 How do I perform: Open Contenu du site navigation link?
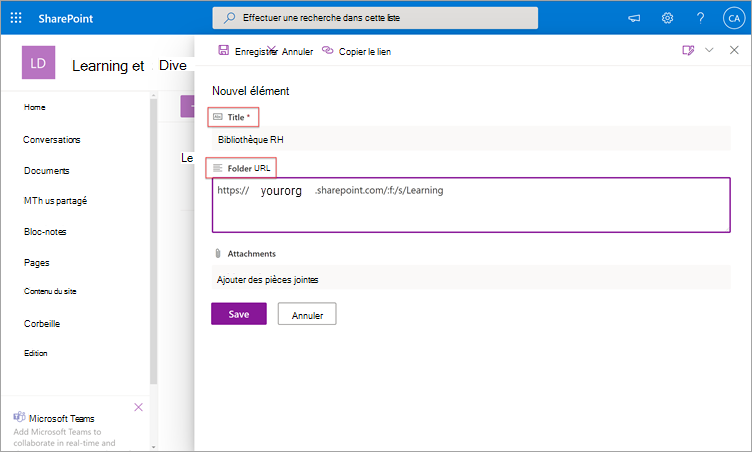[x=50, y=291]
